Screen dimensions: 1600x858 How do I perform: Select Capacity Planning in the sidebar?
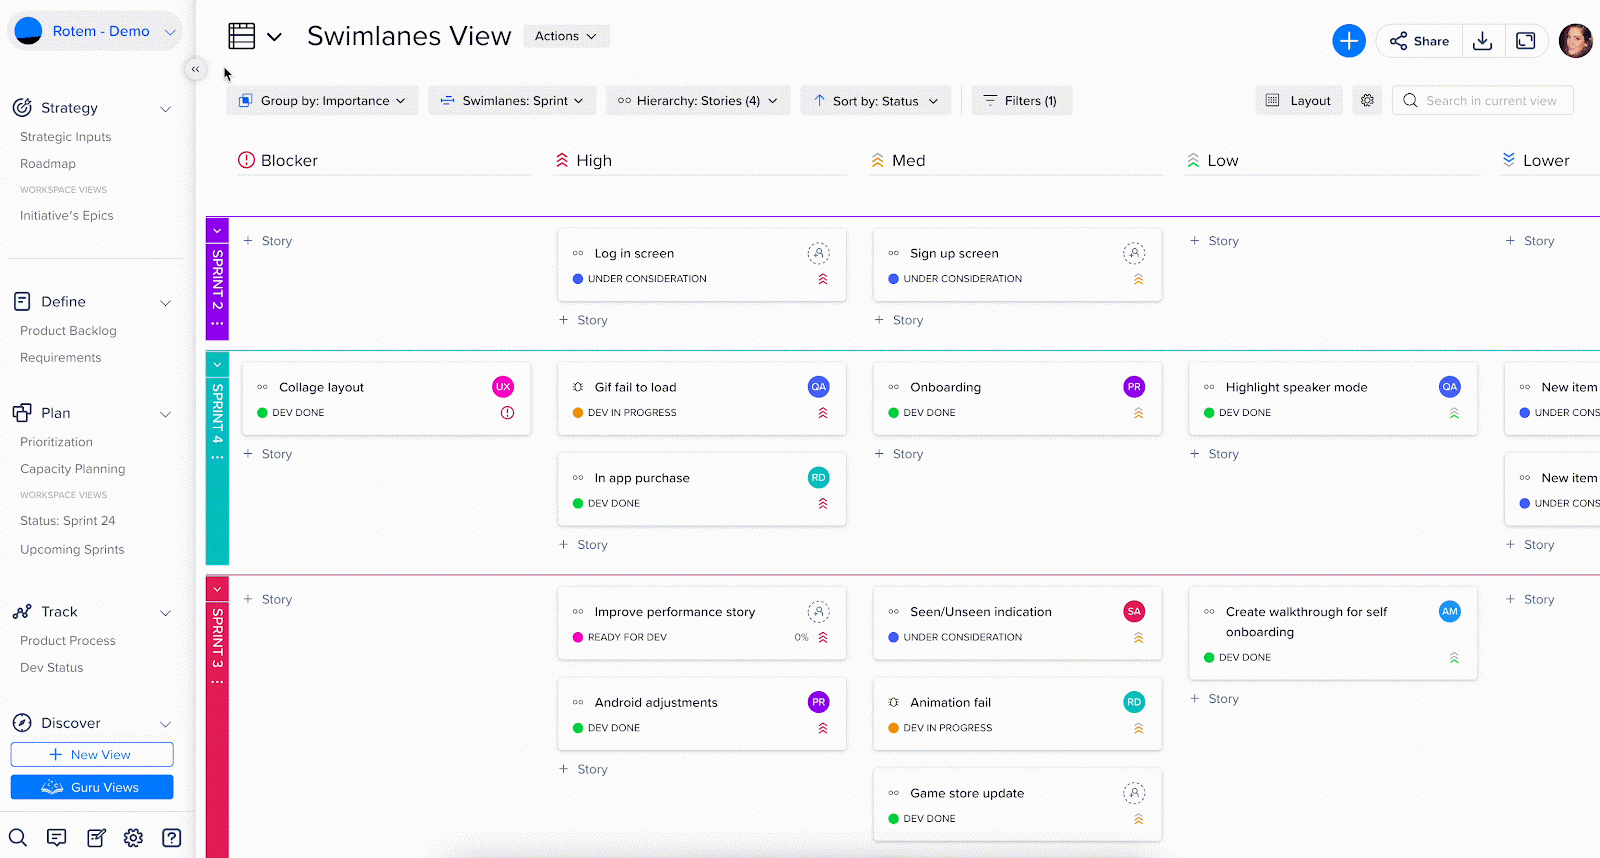[72, 469]
